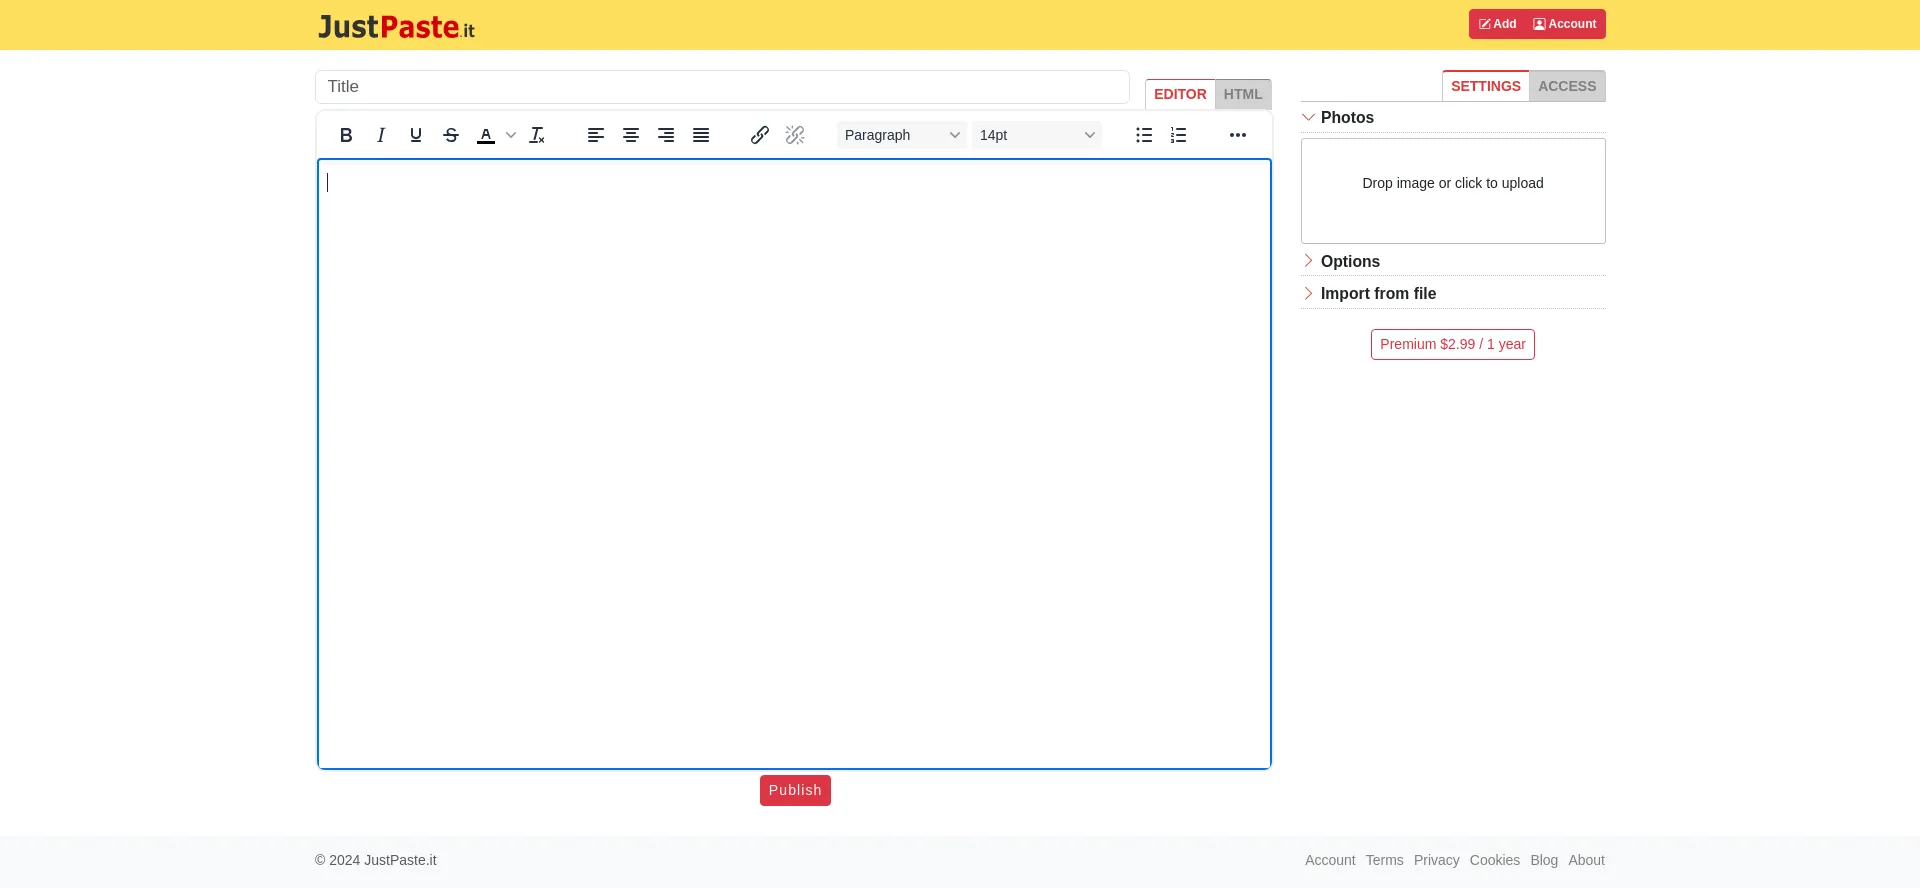Toggle italic formatting

click(381, 135)
